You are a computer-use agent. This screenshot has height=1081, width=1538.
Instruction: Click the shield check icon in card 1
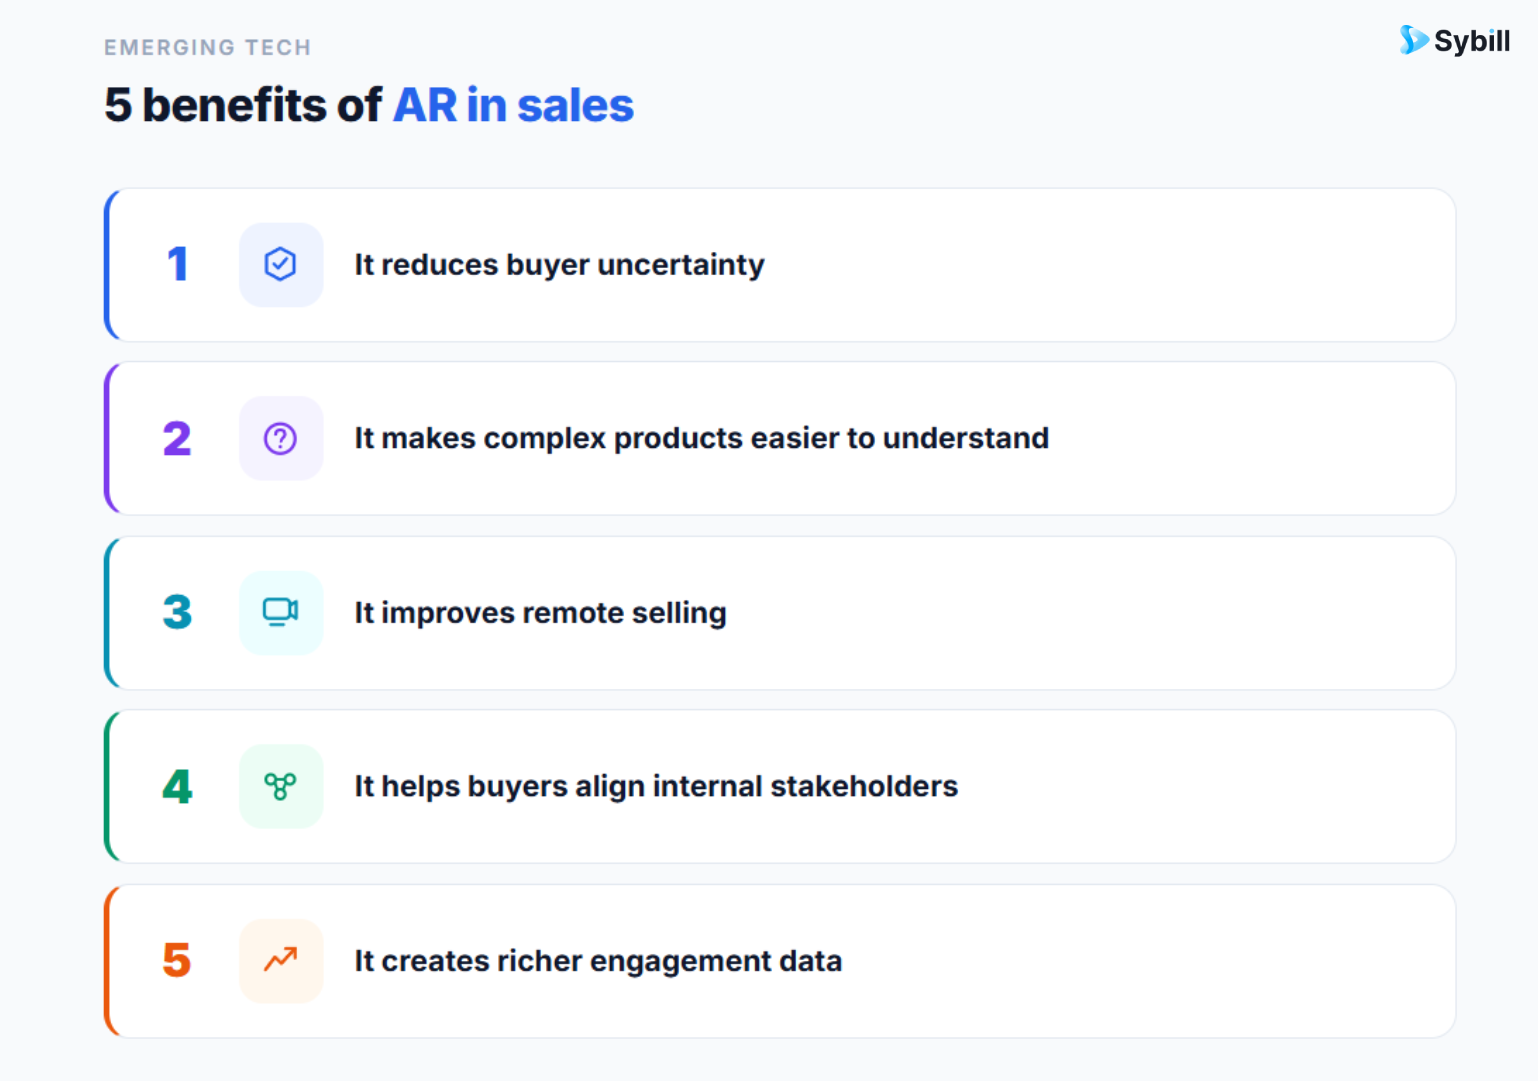[x=280, y=264]
